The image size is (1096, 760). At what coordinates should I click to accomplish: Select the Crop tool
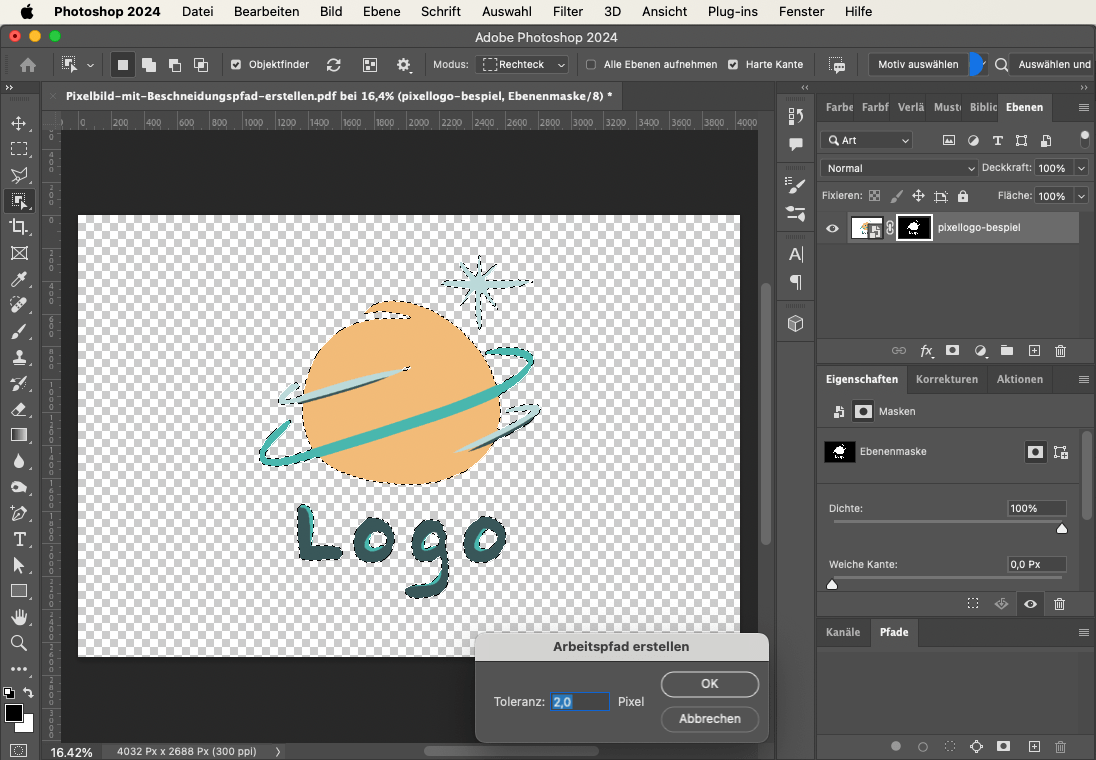click(x=19, y=227)
